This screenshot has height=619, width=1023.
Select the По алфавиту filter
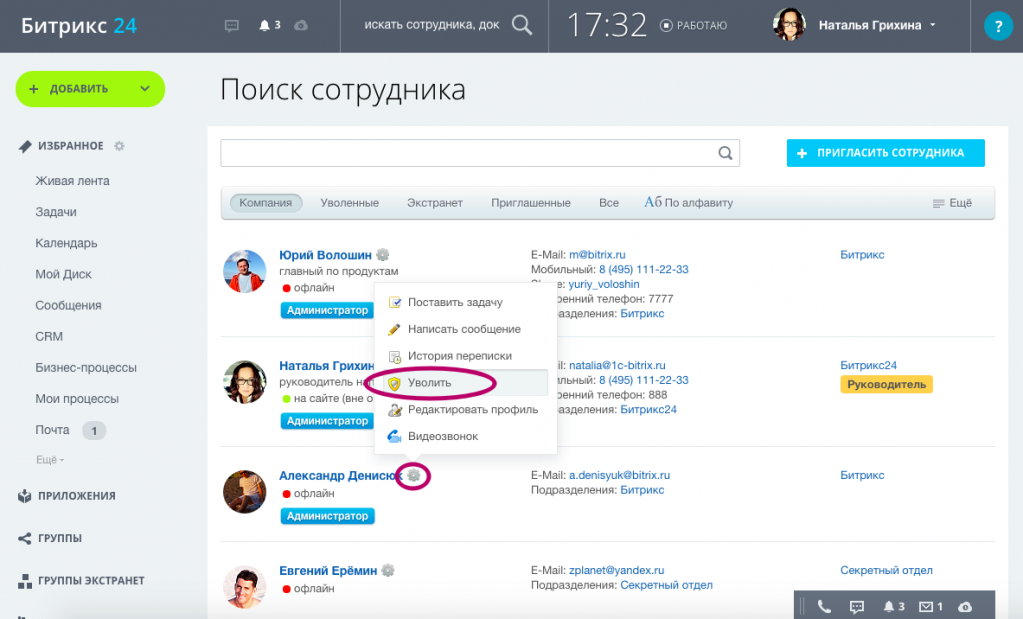pos(688,203)
